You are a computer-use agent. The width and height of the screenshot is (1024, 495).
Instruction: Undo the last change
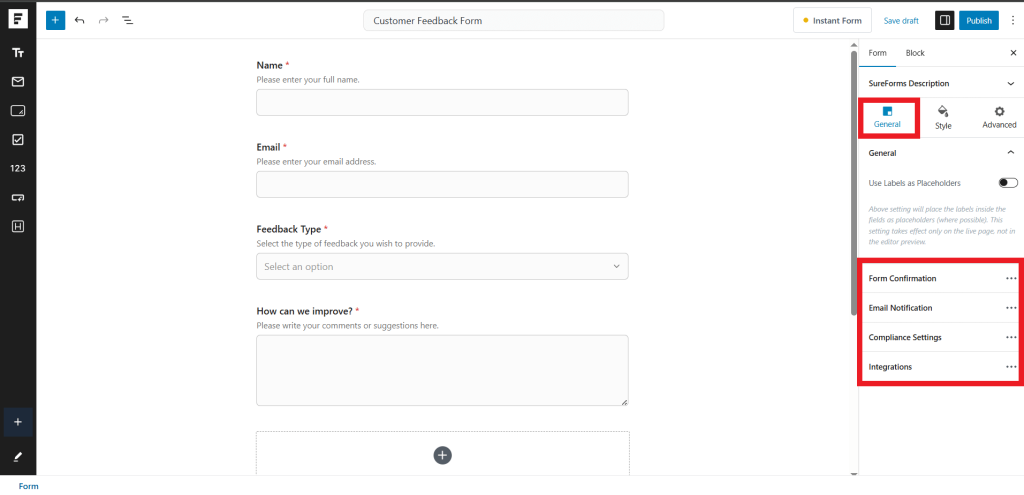pos(80,20)
